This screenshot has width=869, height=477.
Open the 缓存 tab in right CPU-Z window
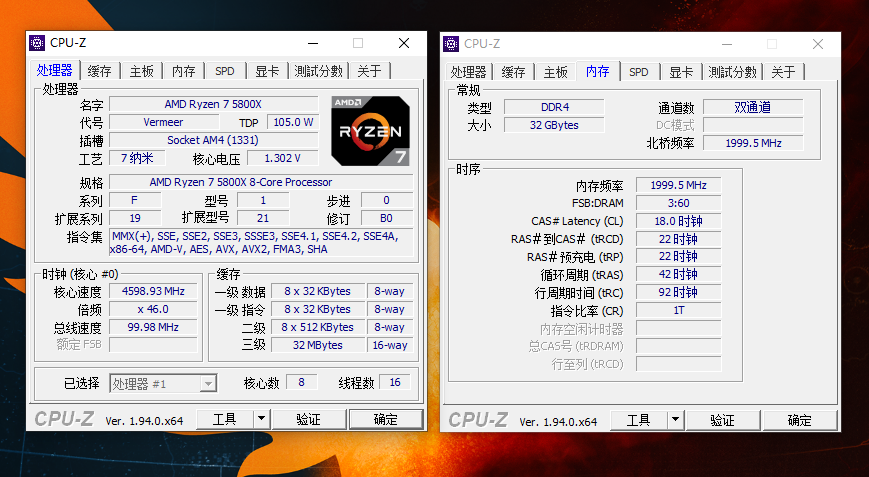513,71
